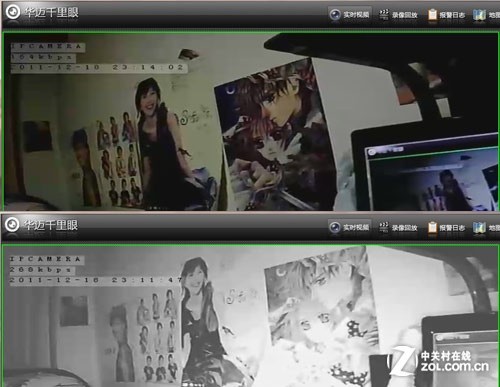Click IPCAMERA label in the color feed

click(47, 46)
